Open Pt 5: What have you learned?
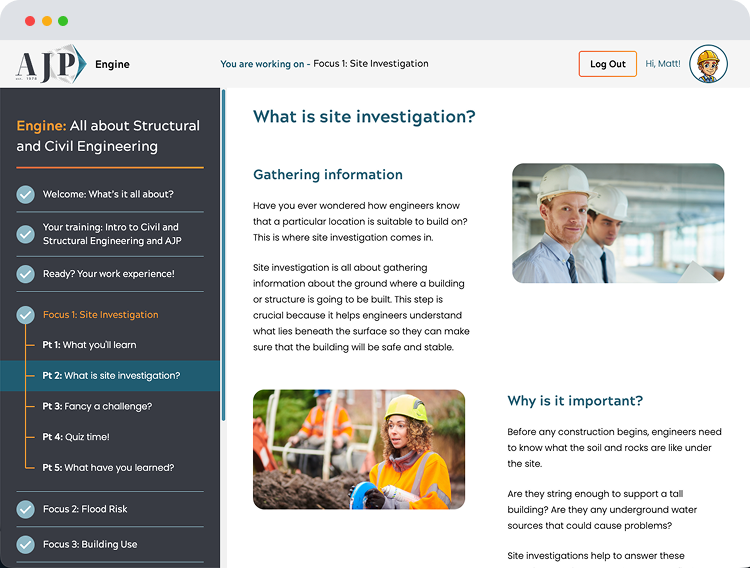Image resolution: width=750 pixels, height=568 pixels. point(108,468)
